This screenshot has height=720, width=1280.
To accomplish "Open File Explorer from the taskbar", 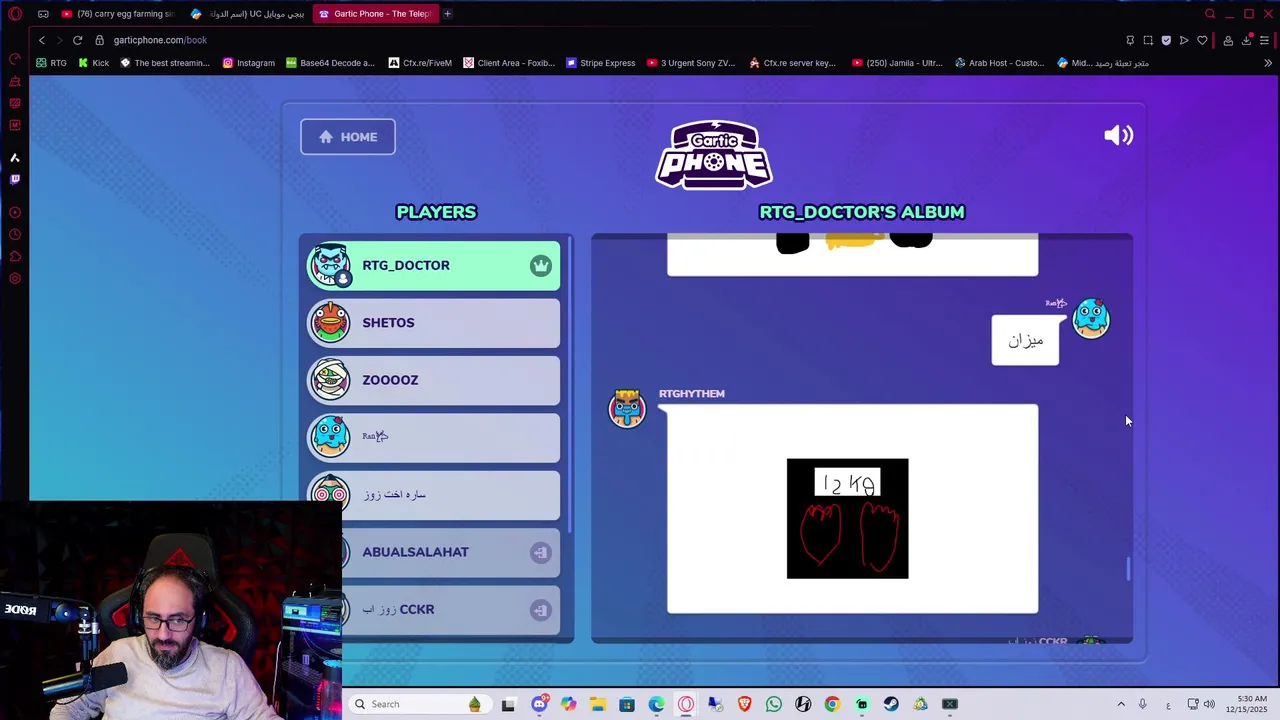I will [x=597, y=704].
